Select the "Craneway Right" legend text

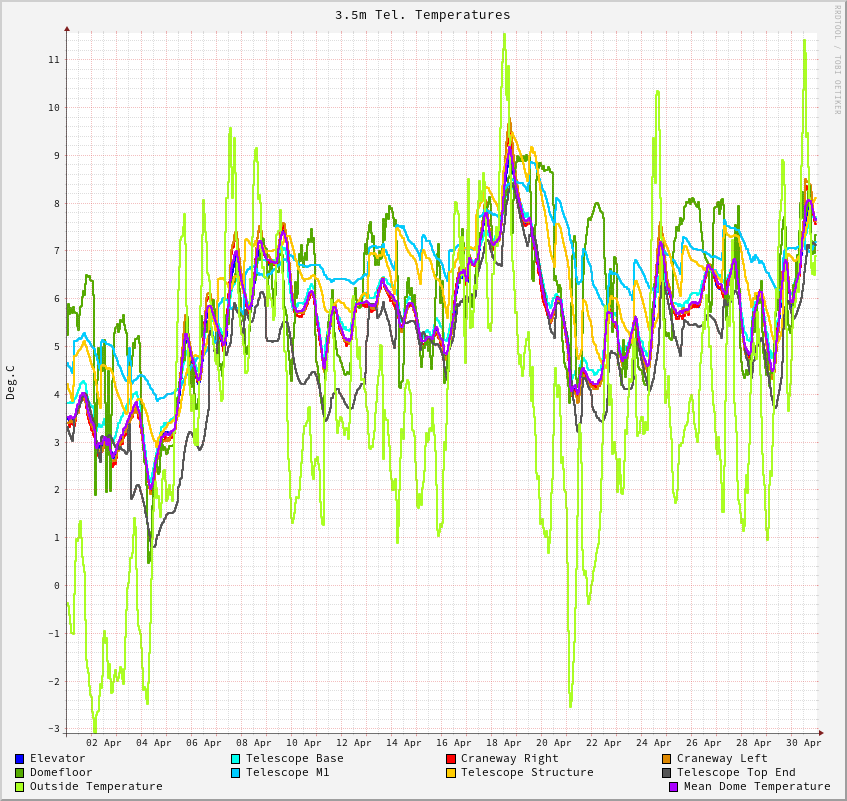[510, 759]
